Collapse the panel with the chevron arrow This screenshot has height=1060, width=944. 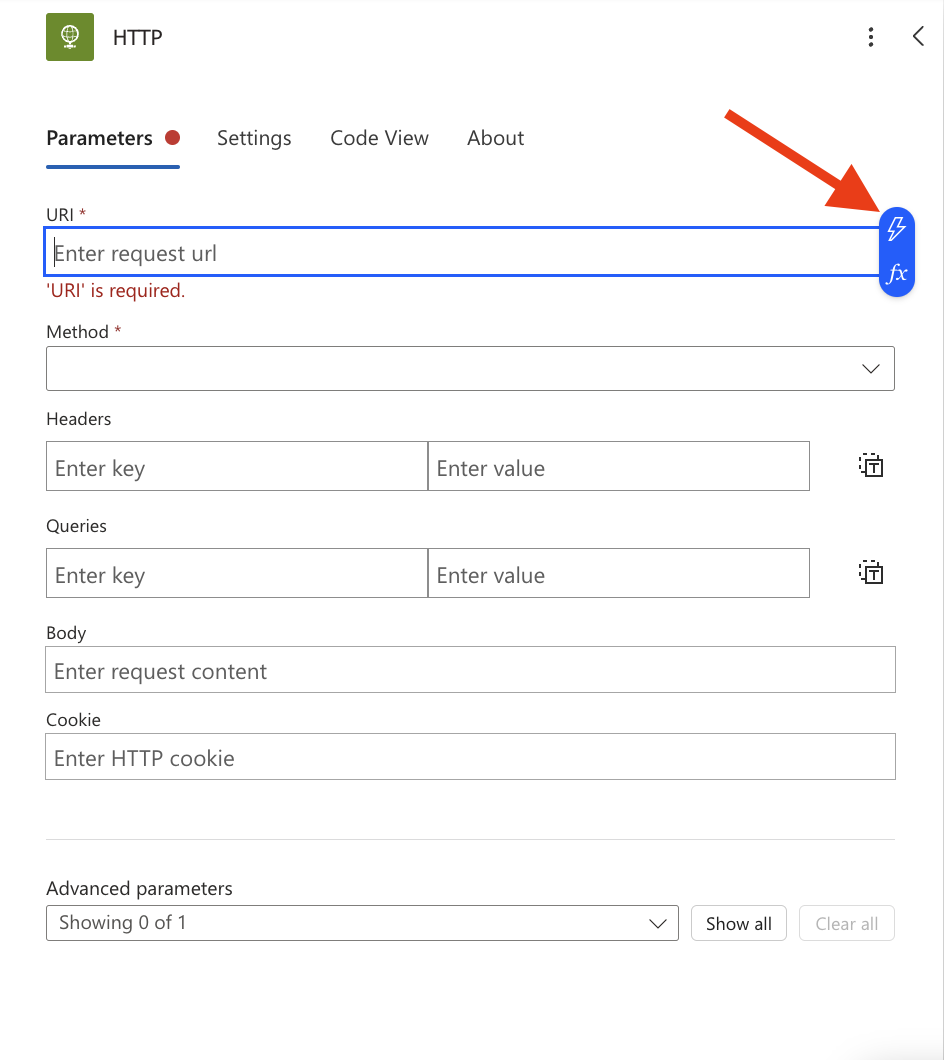918,37
